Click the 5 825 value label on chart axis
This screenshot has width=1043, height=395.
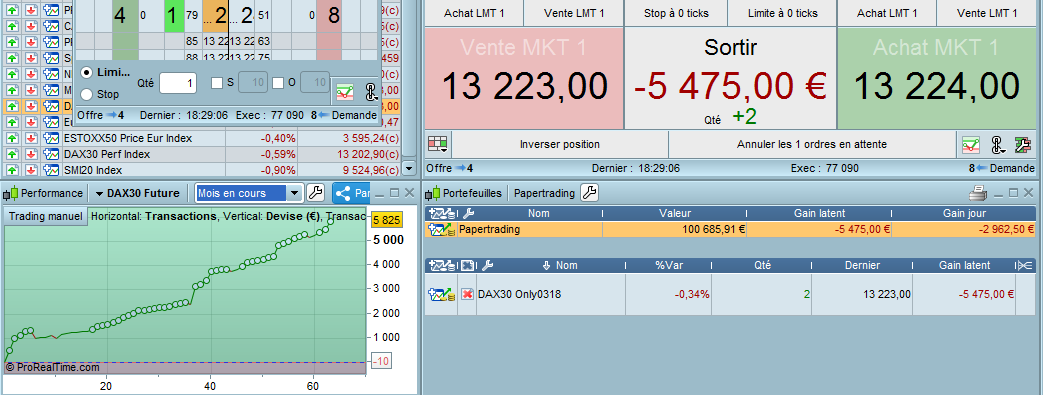point(386,220)
